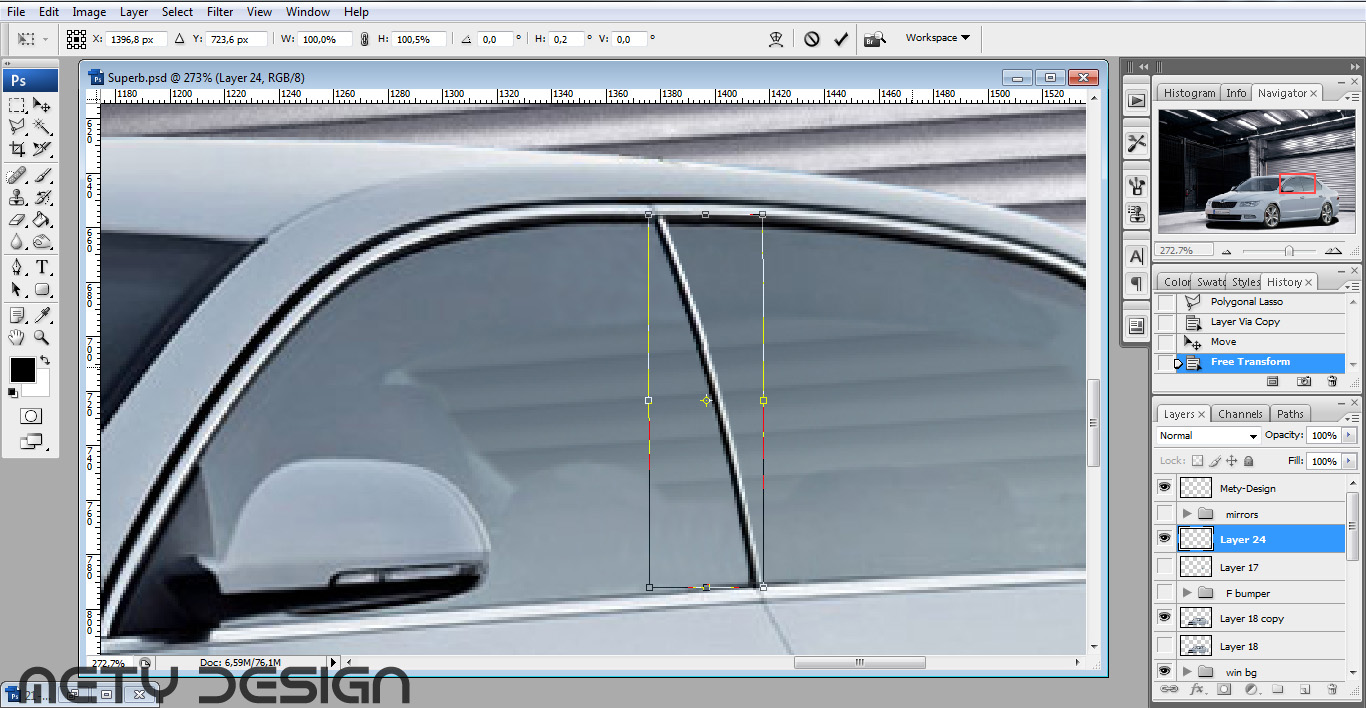Toggle maintain aspect ratio chain link
1366x708 pixels.
[x=364, y=39]
